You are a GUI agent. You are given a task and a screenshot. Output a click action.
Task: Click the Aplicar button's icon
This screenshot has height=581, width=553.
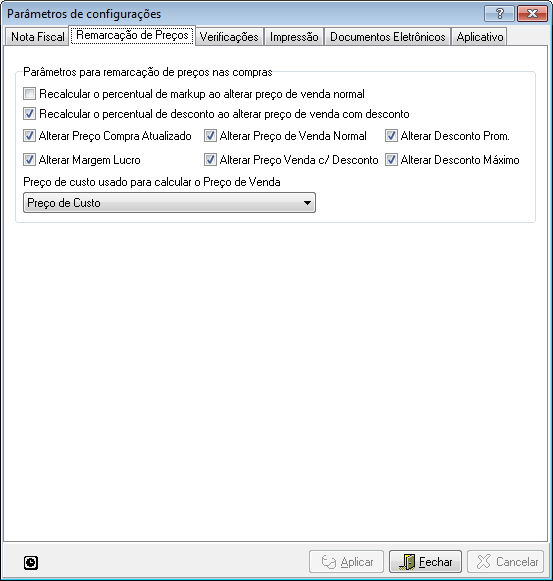tap(328, 562)
